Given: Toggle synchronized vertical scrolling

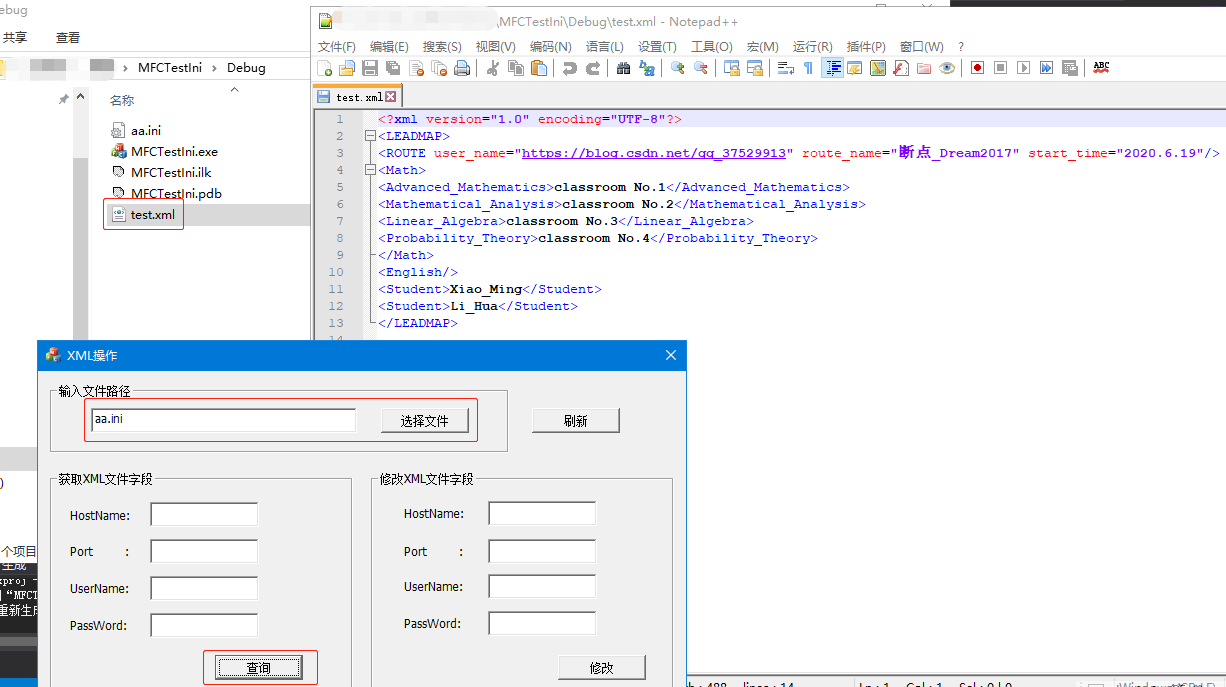Looking at the screenshot, I should (x=730, y=67).
